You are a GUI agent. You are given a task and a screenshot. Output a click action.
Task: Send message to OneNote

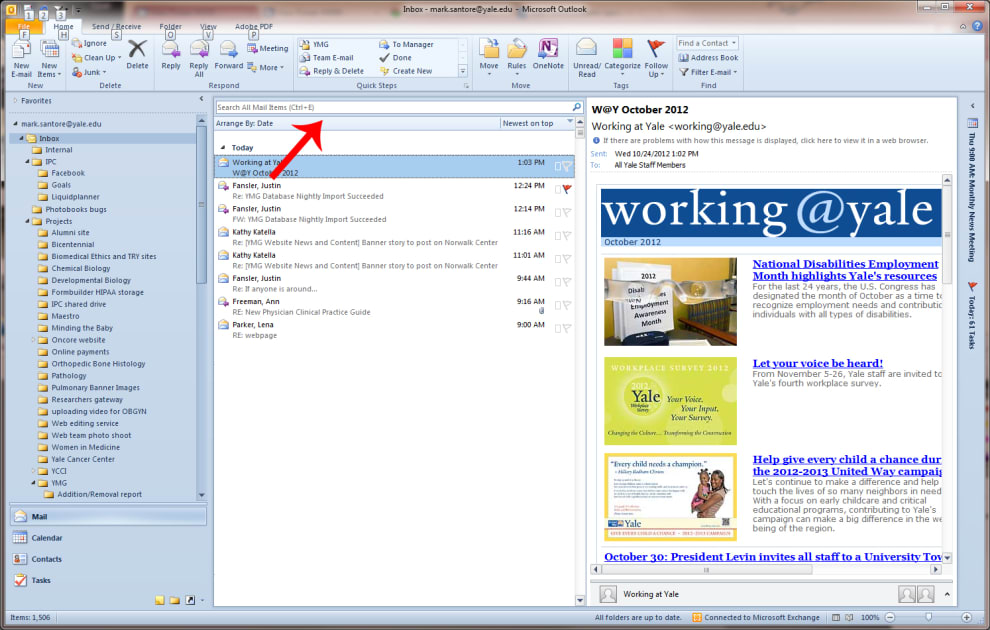[548, 55]
